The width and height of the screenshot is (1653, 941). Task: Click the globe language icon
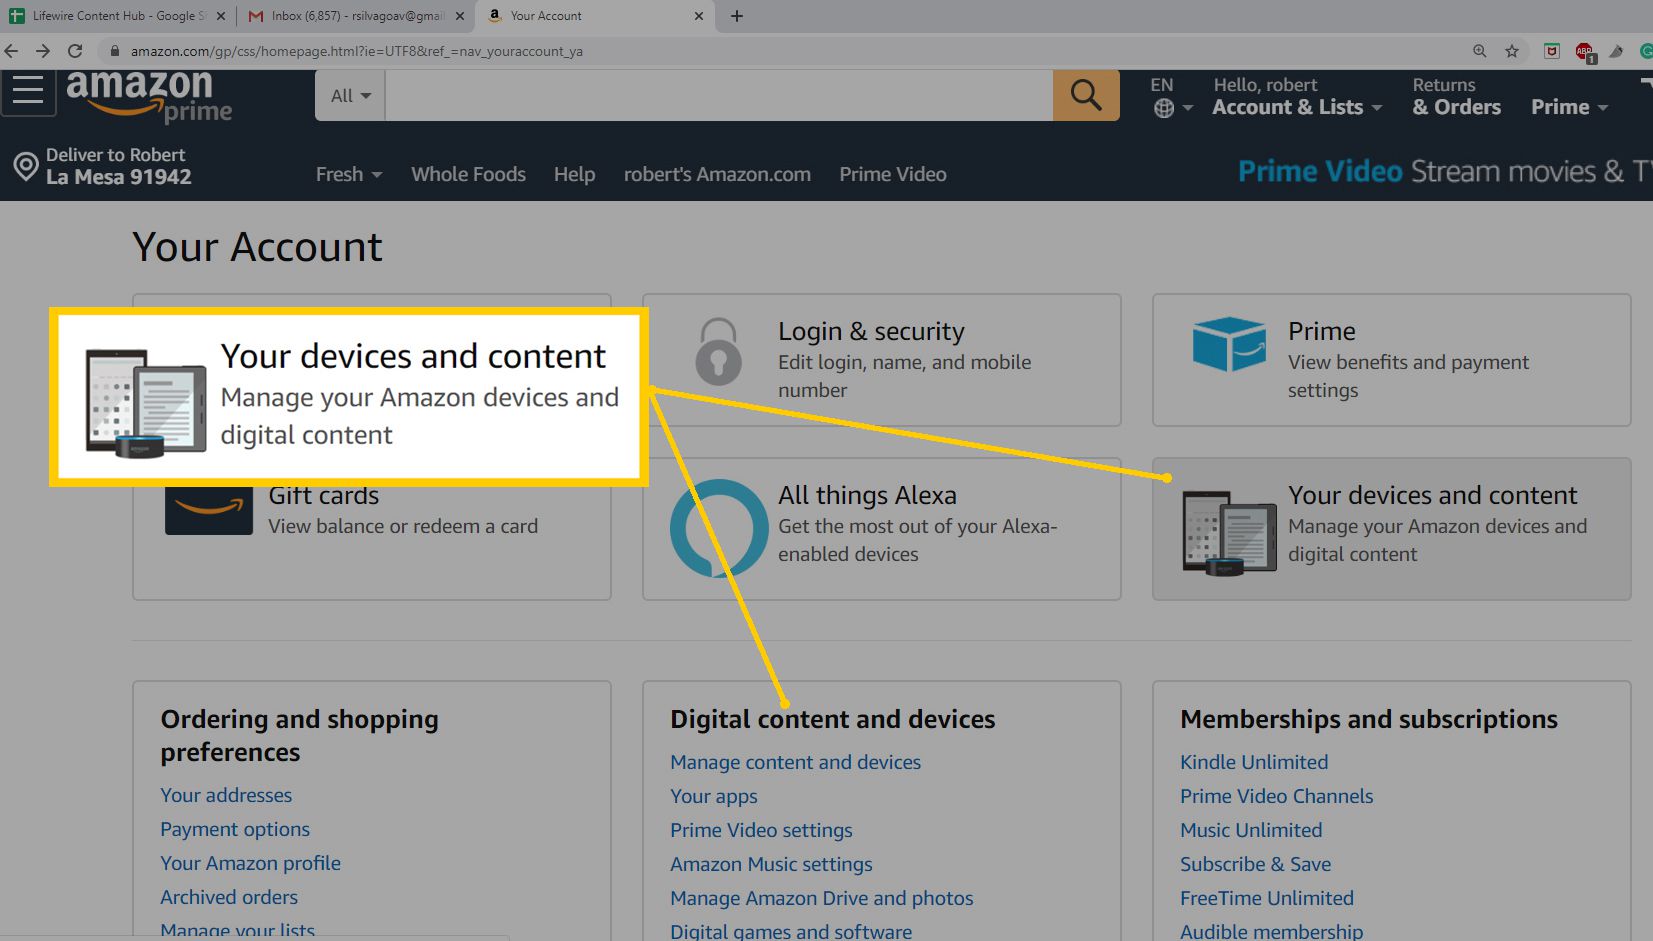pyautogui.click(x=1164, y=108)
